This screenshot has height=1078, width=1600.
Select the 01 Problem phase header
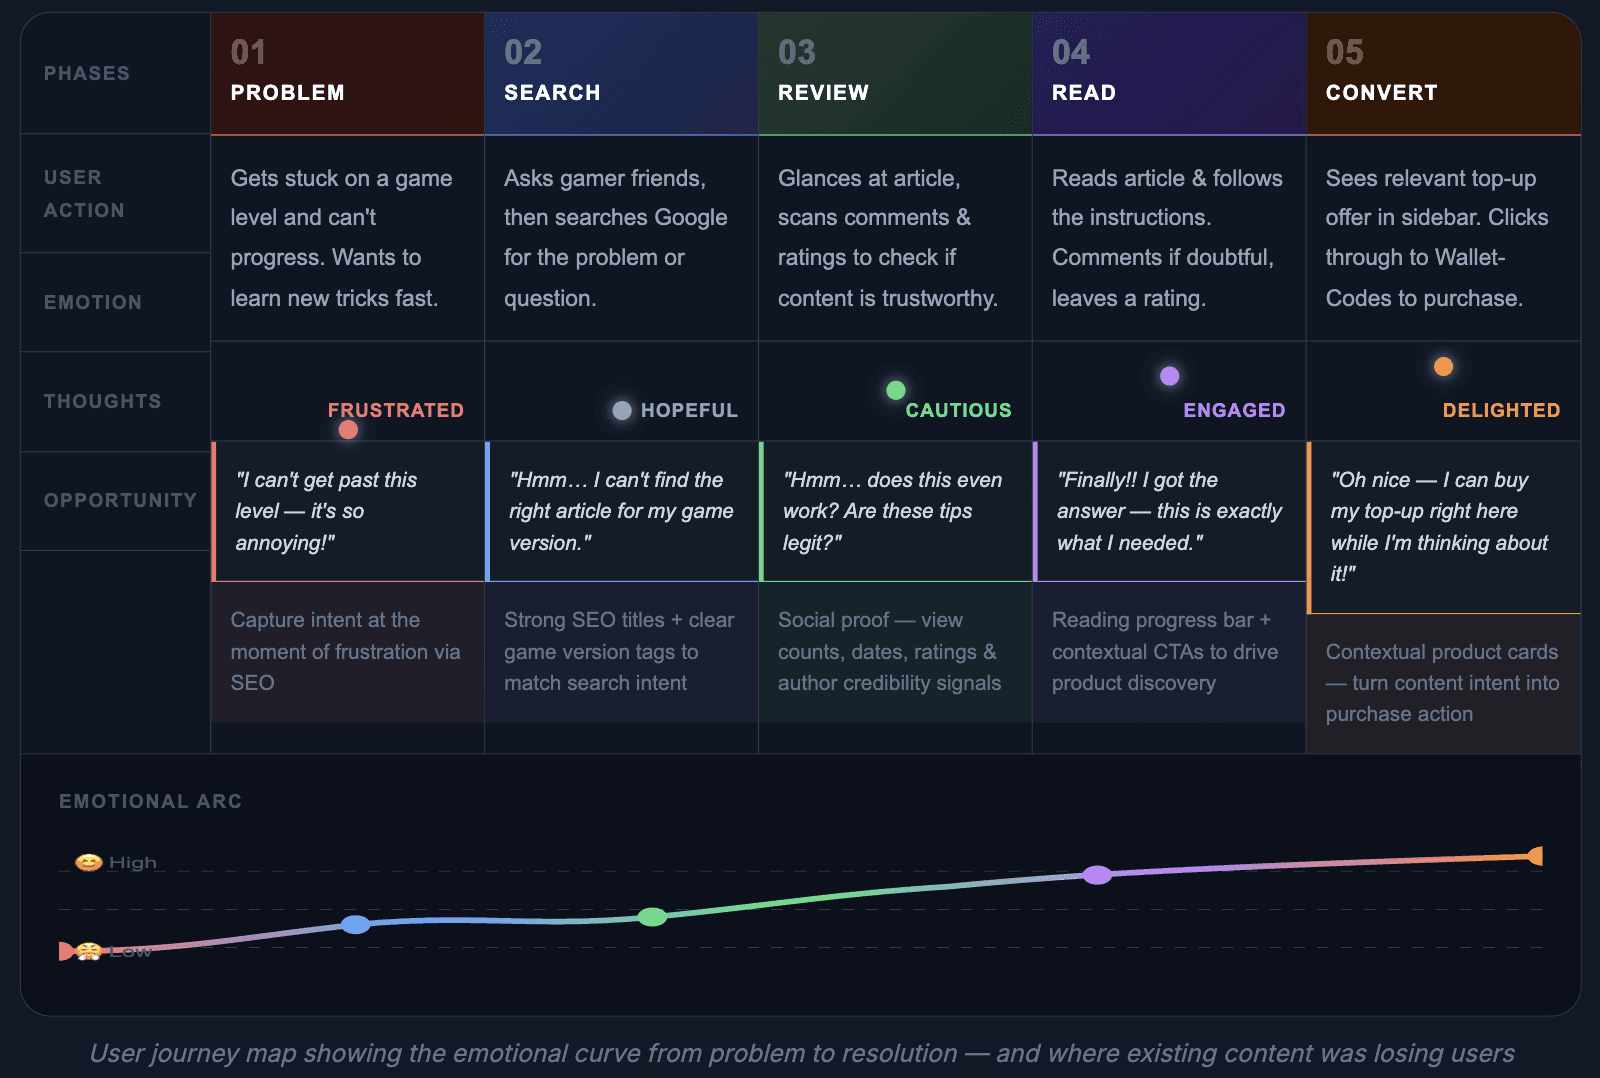347,74
